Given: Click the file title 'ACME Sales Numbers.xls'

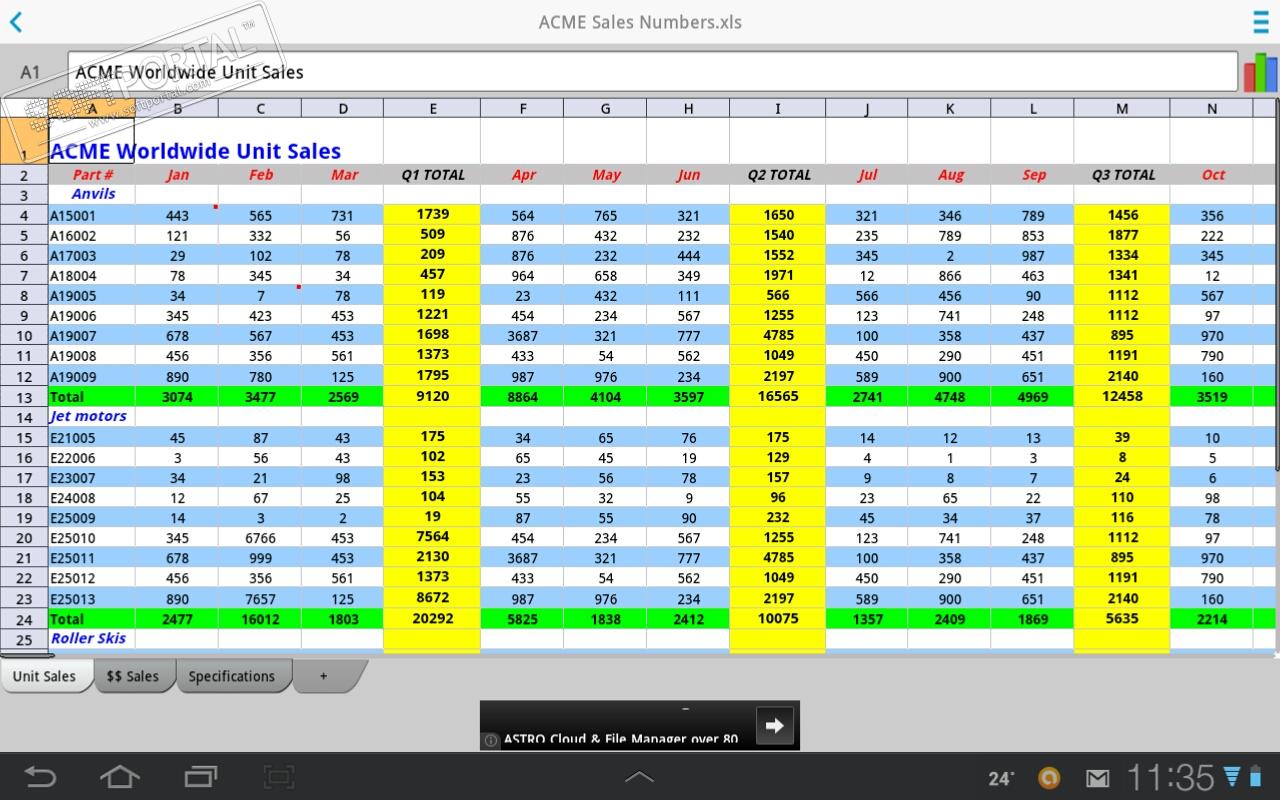Looking at the screenshot, I should pos(640,22).
